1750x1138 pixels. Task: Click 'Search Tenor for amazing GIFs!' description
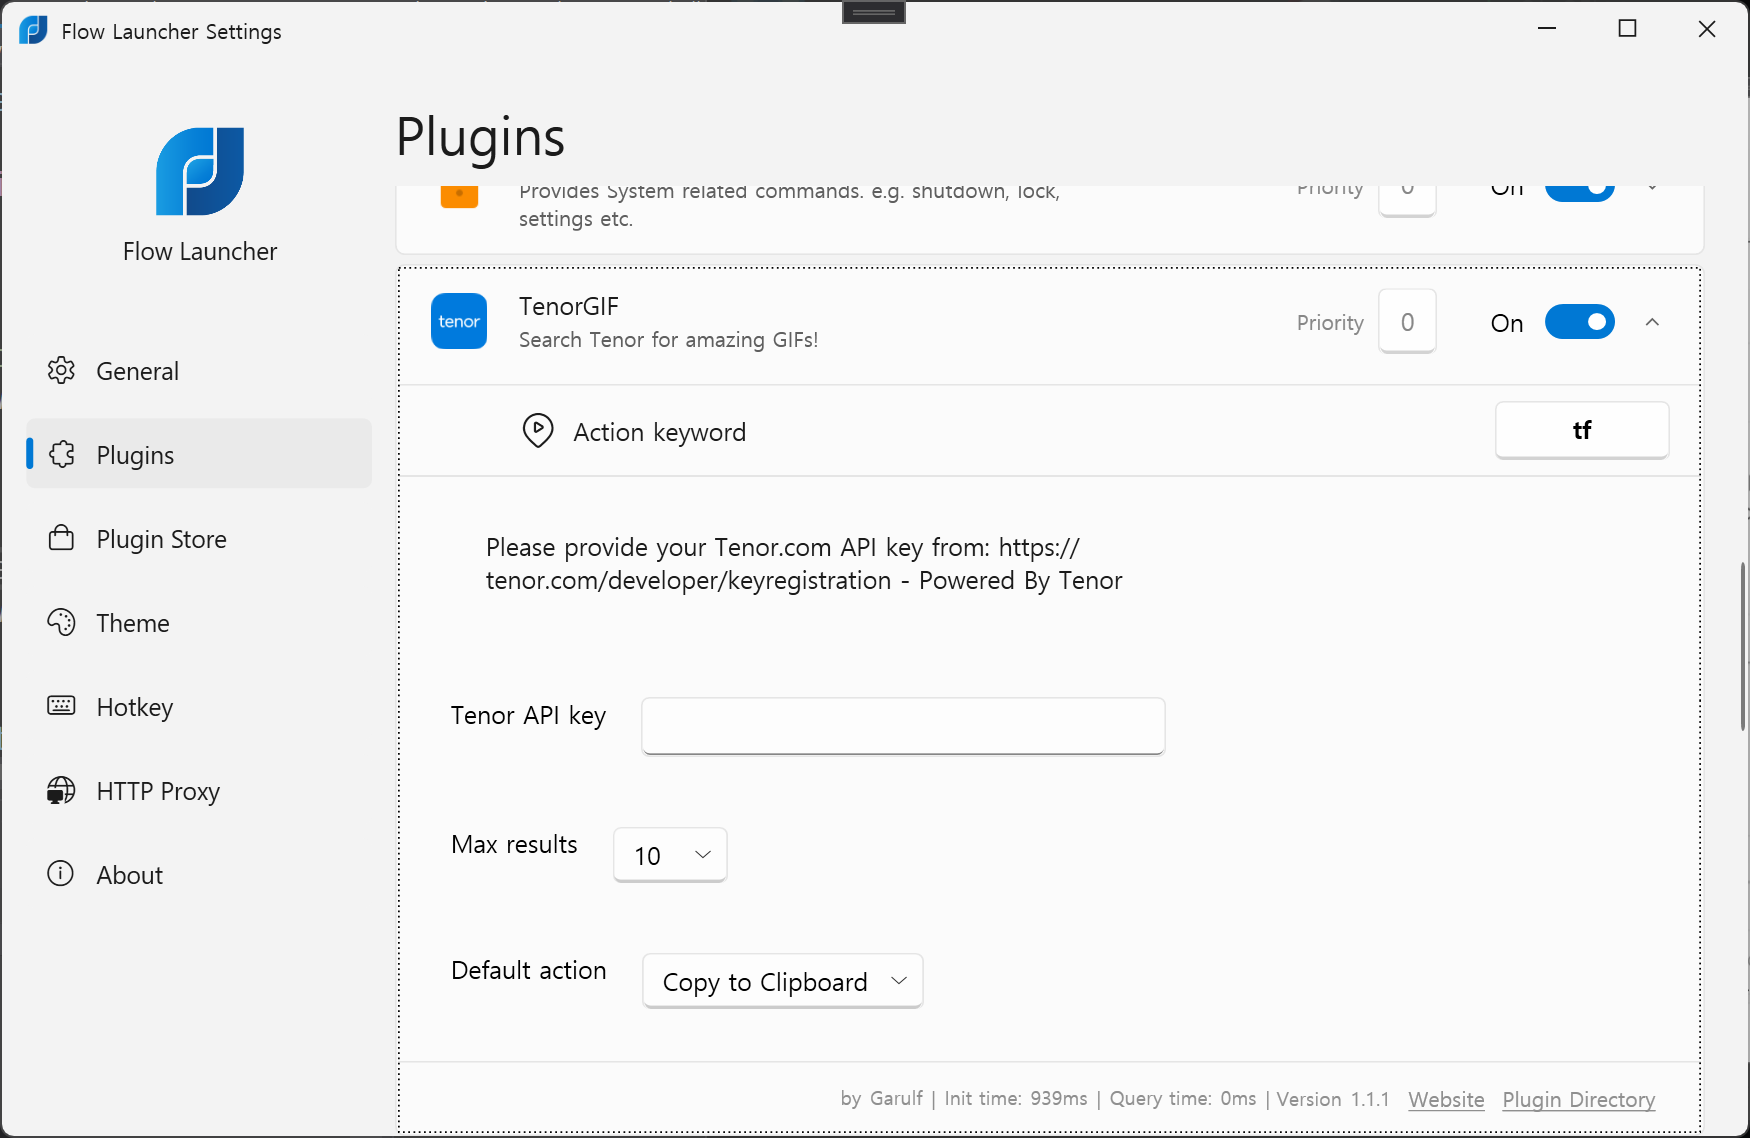click(668, 340)
